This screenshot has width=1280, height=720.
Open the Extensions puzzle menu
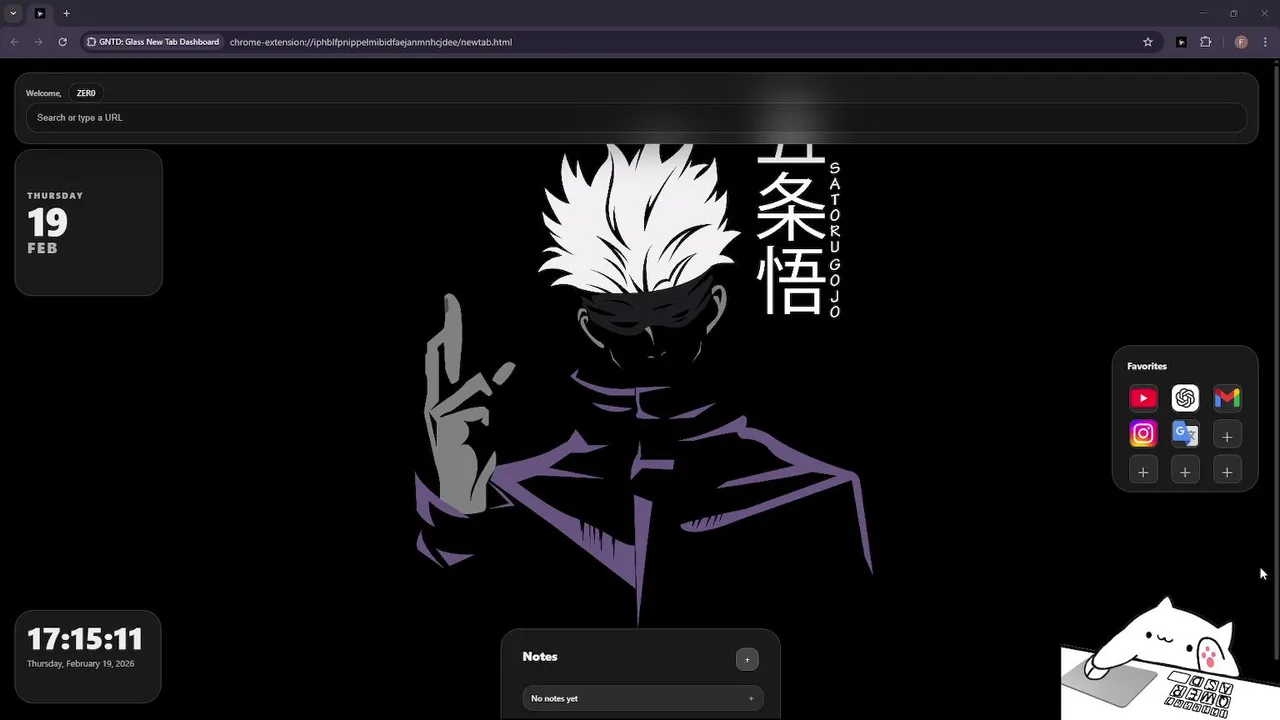tap(1205, 42)
